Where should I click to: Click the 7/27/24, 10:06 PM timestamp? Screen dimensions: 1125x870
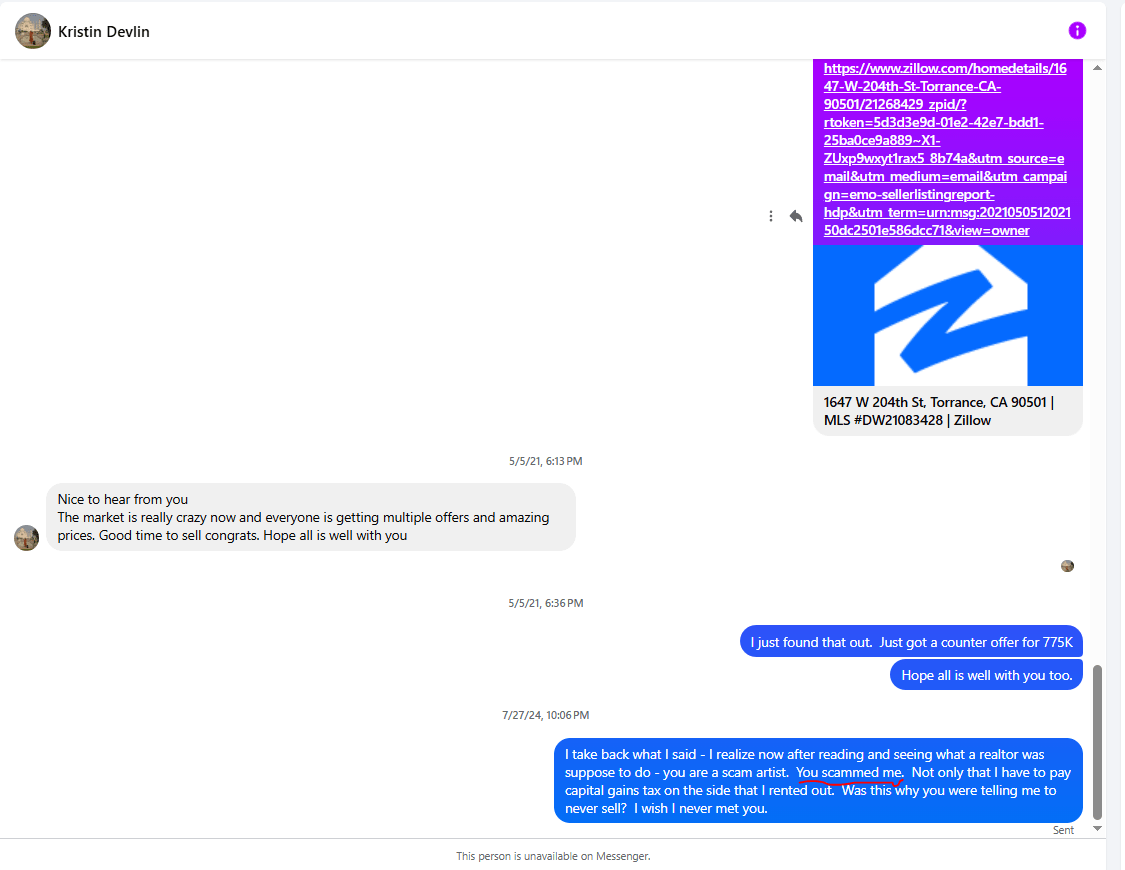tap(546, 715)
